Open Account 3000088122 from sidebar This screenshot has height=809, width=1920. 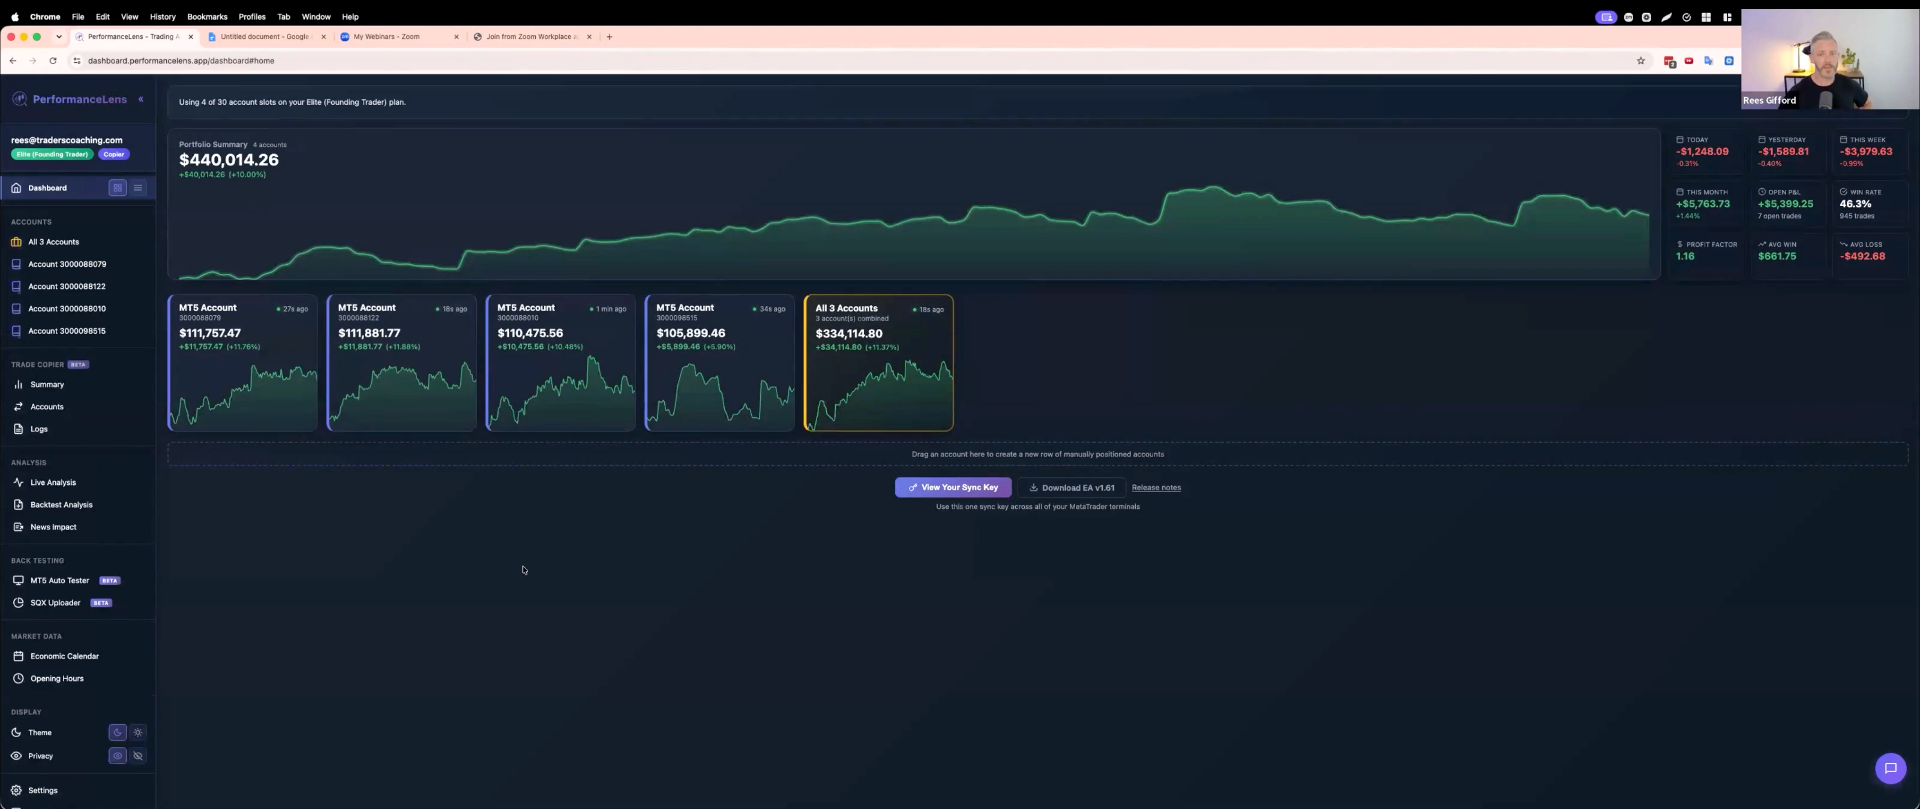click(x=67, y=286)
